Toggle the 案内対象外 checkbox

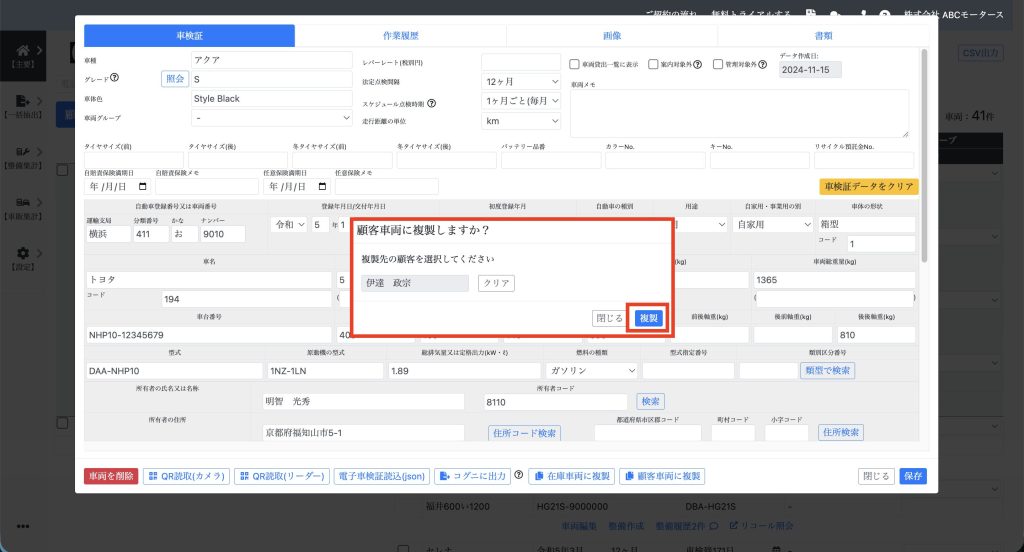[653, 64]
